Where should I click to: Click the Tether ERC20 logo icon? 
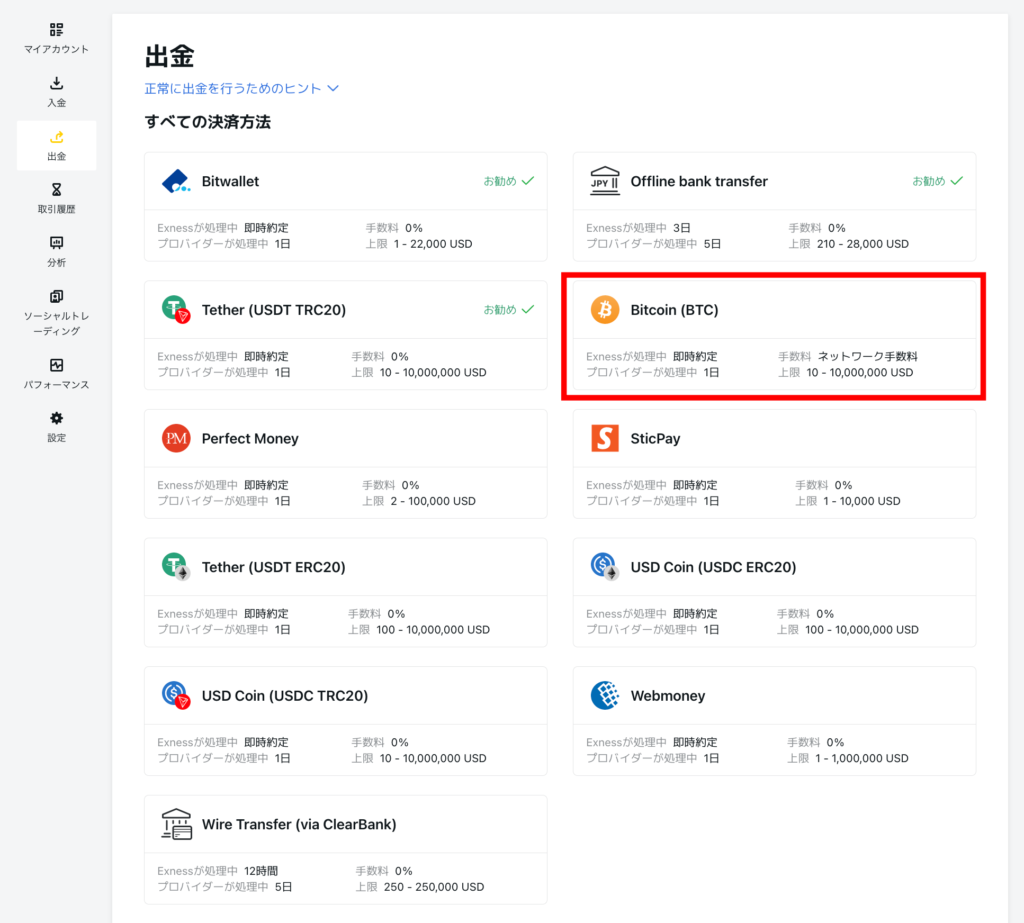(176, 566)
